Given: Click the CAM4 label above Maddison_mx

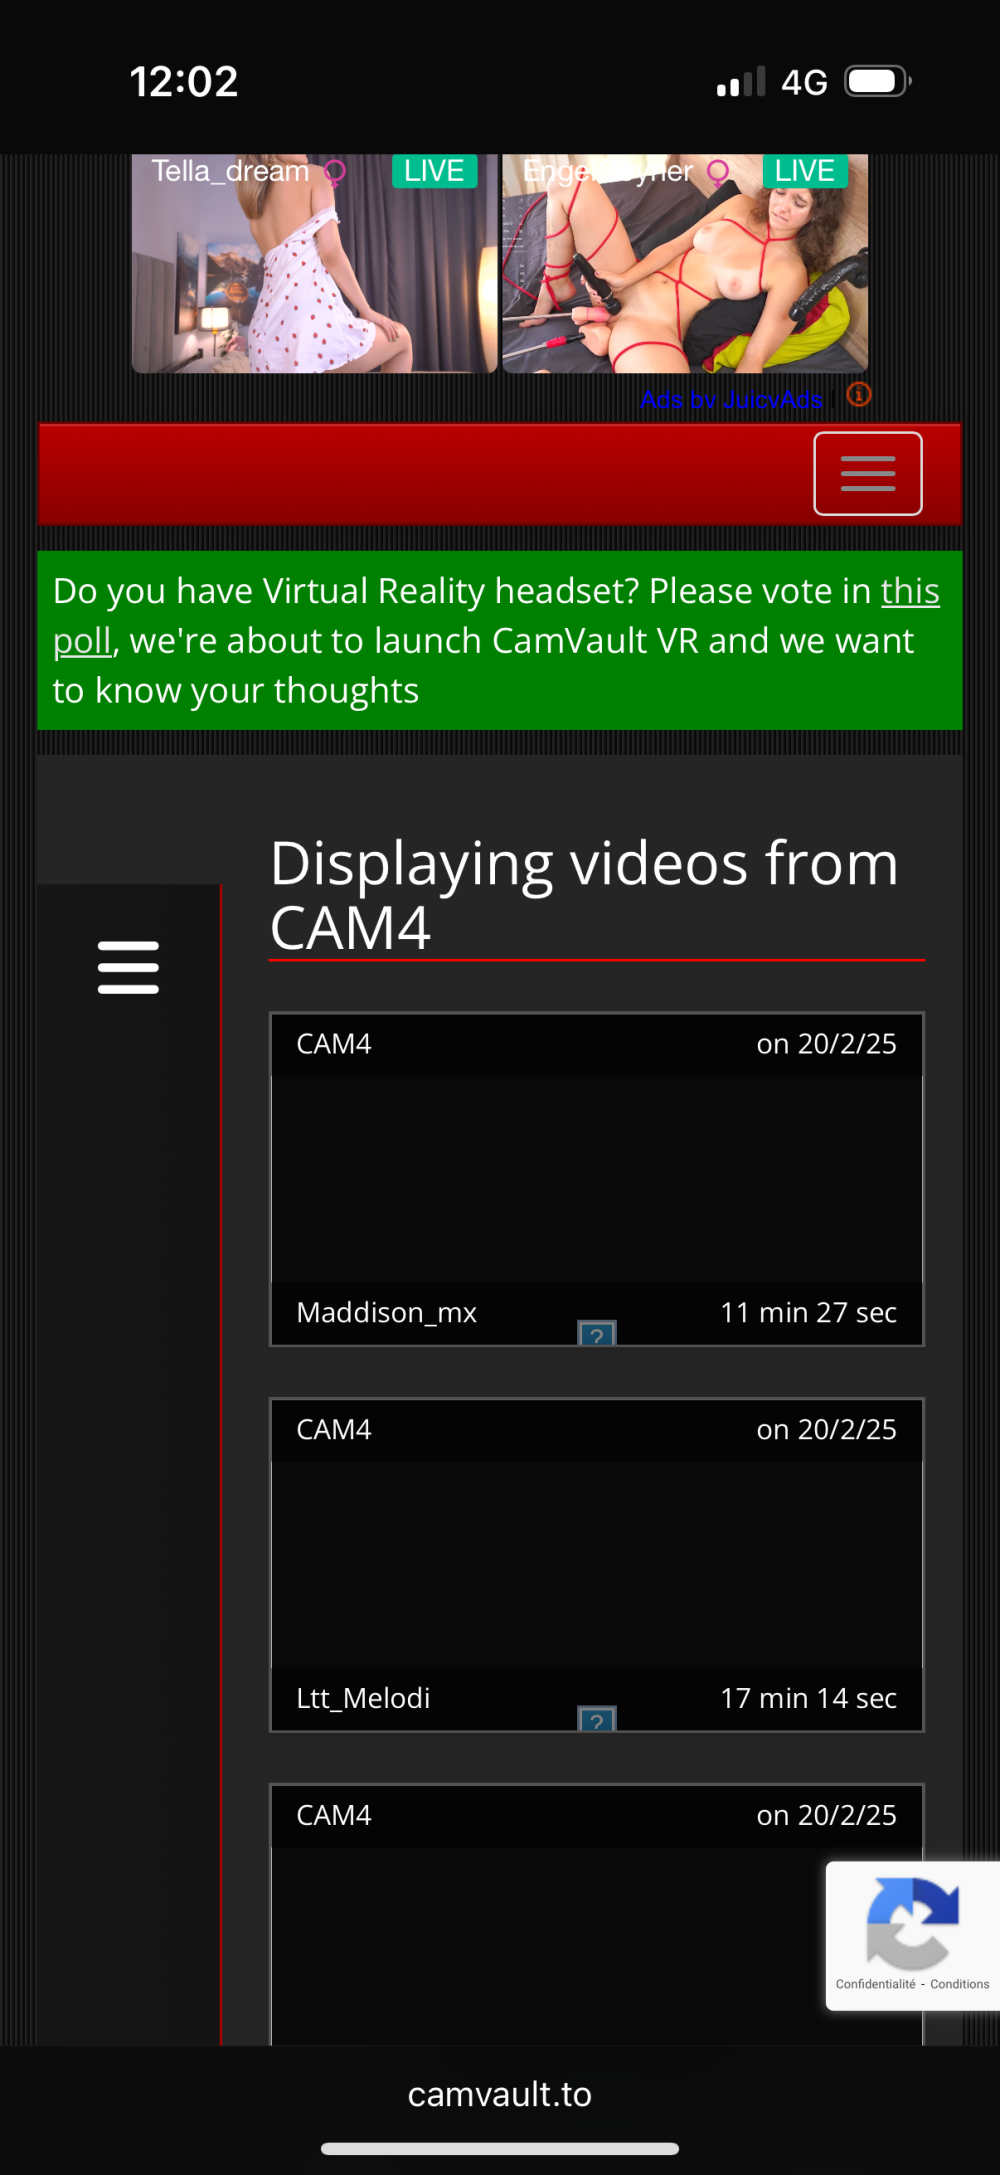Looking at the screenshot, I should (334, 1044).
